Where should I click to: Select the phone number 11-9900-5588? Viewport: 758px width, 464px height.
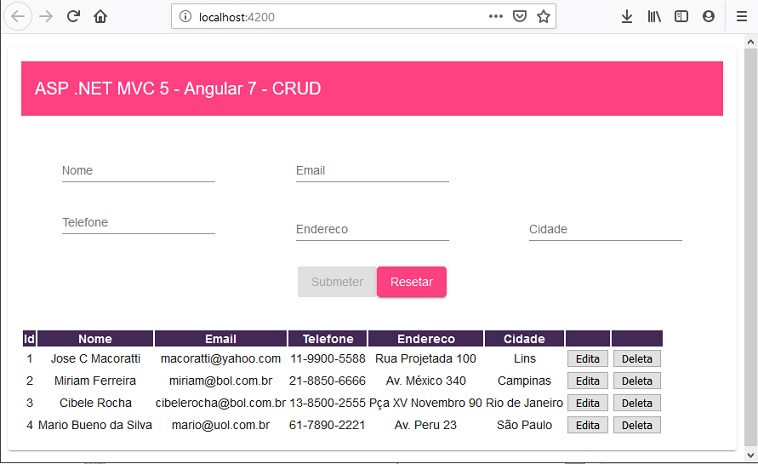point(328,359)
